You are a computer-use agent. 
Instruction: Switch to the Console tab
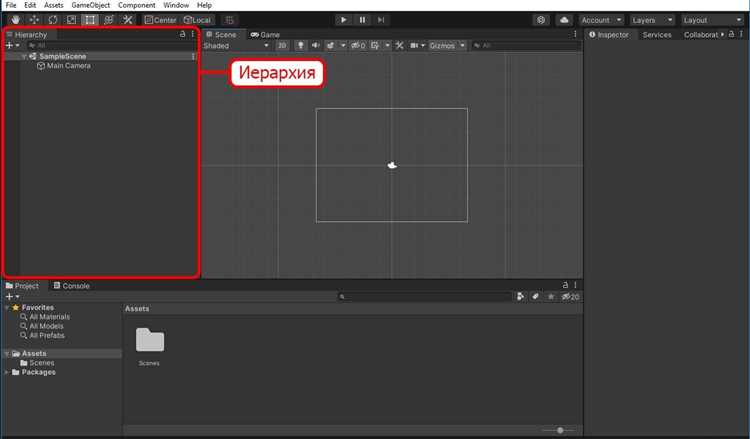71,286
